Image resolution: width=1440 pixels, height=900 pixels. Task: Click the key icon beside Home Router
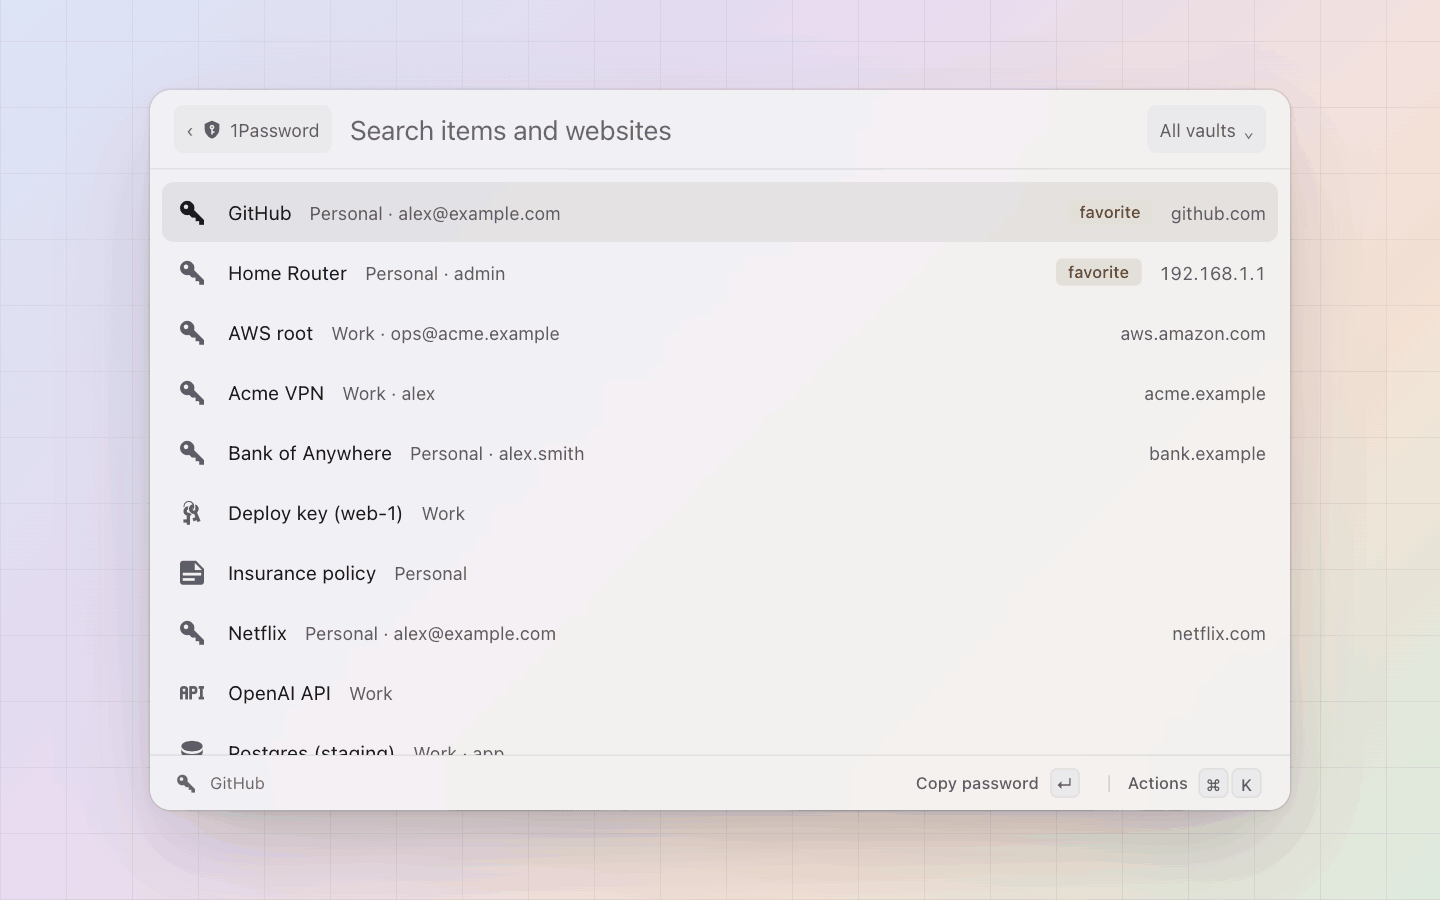point(192,273)
